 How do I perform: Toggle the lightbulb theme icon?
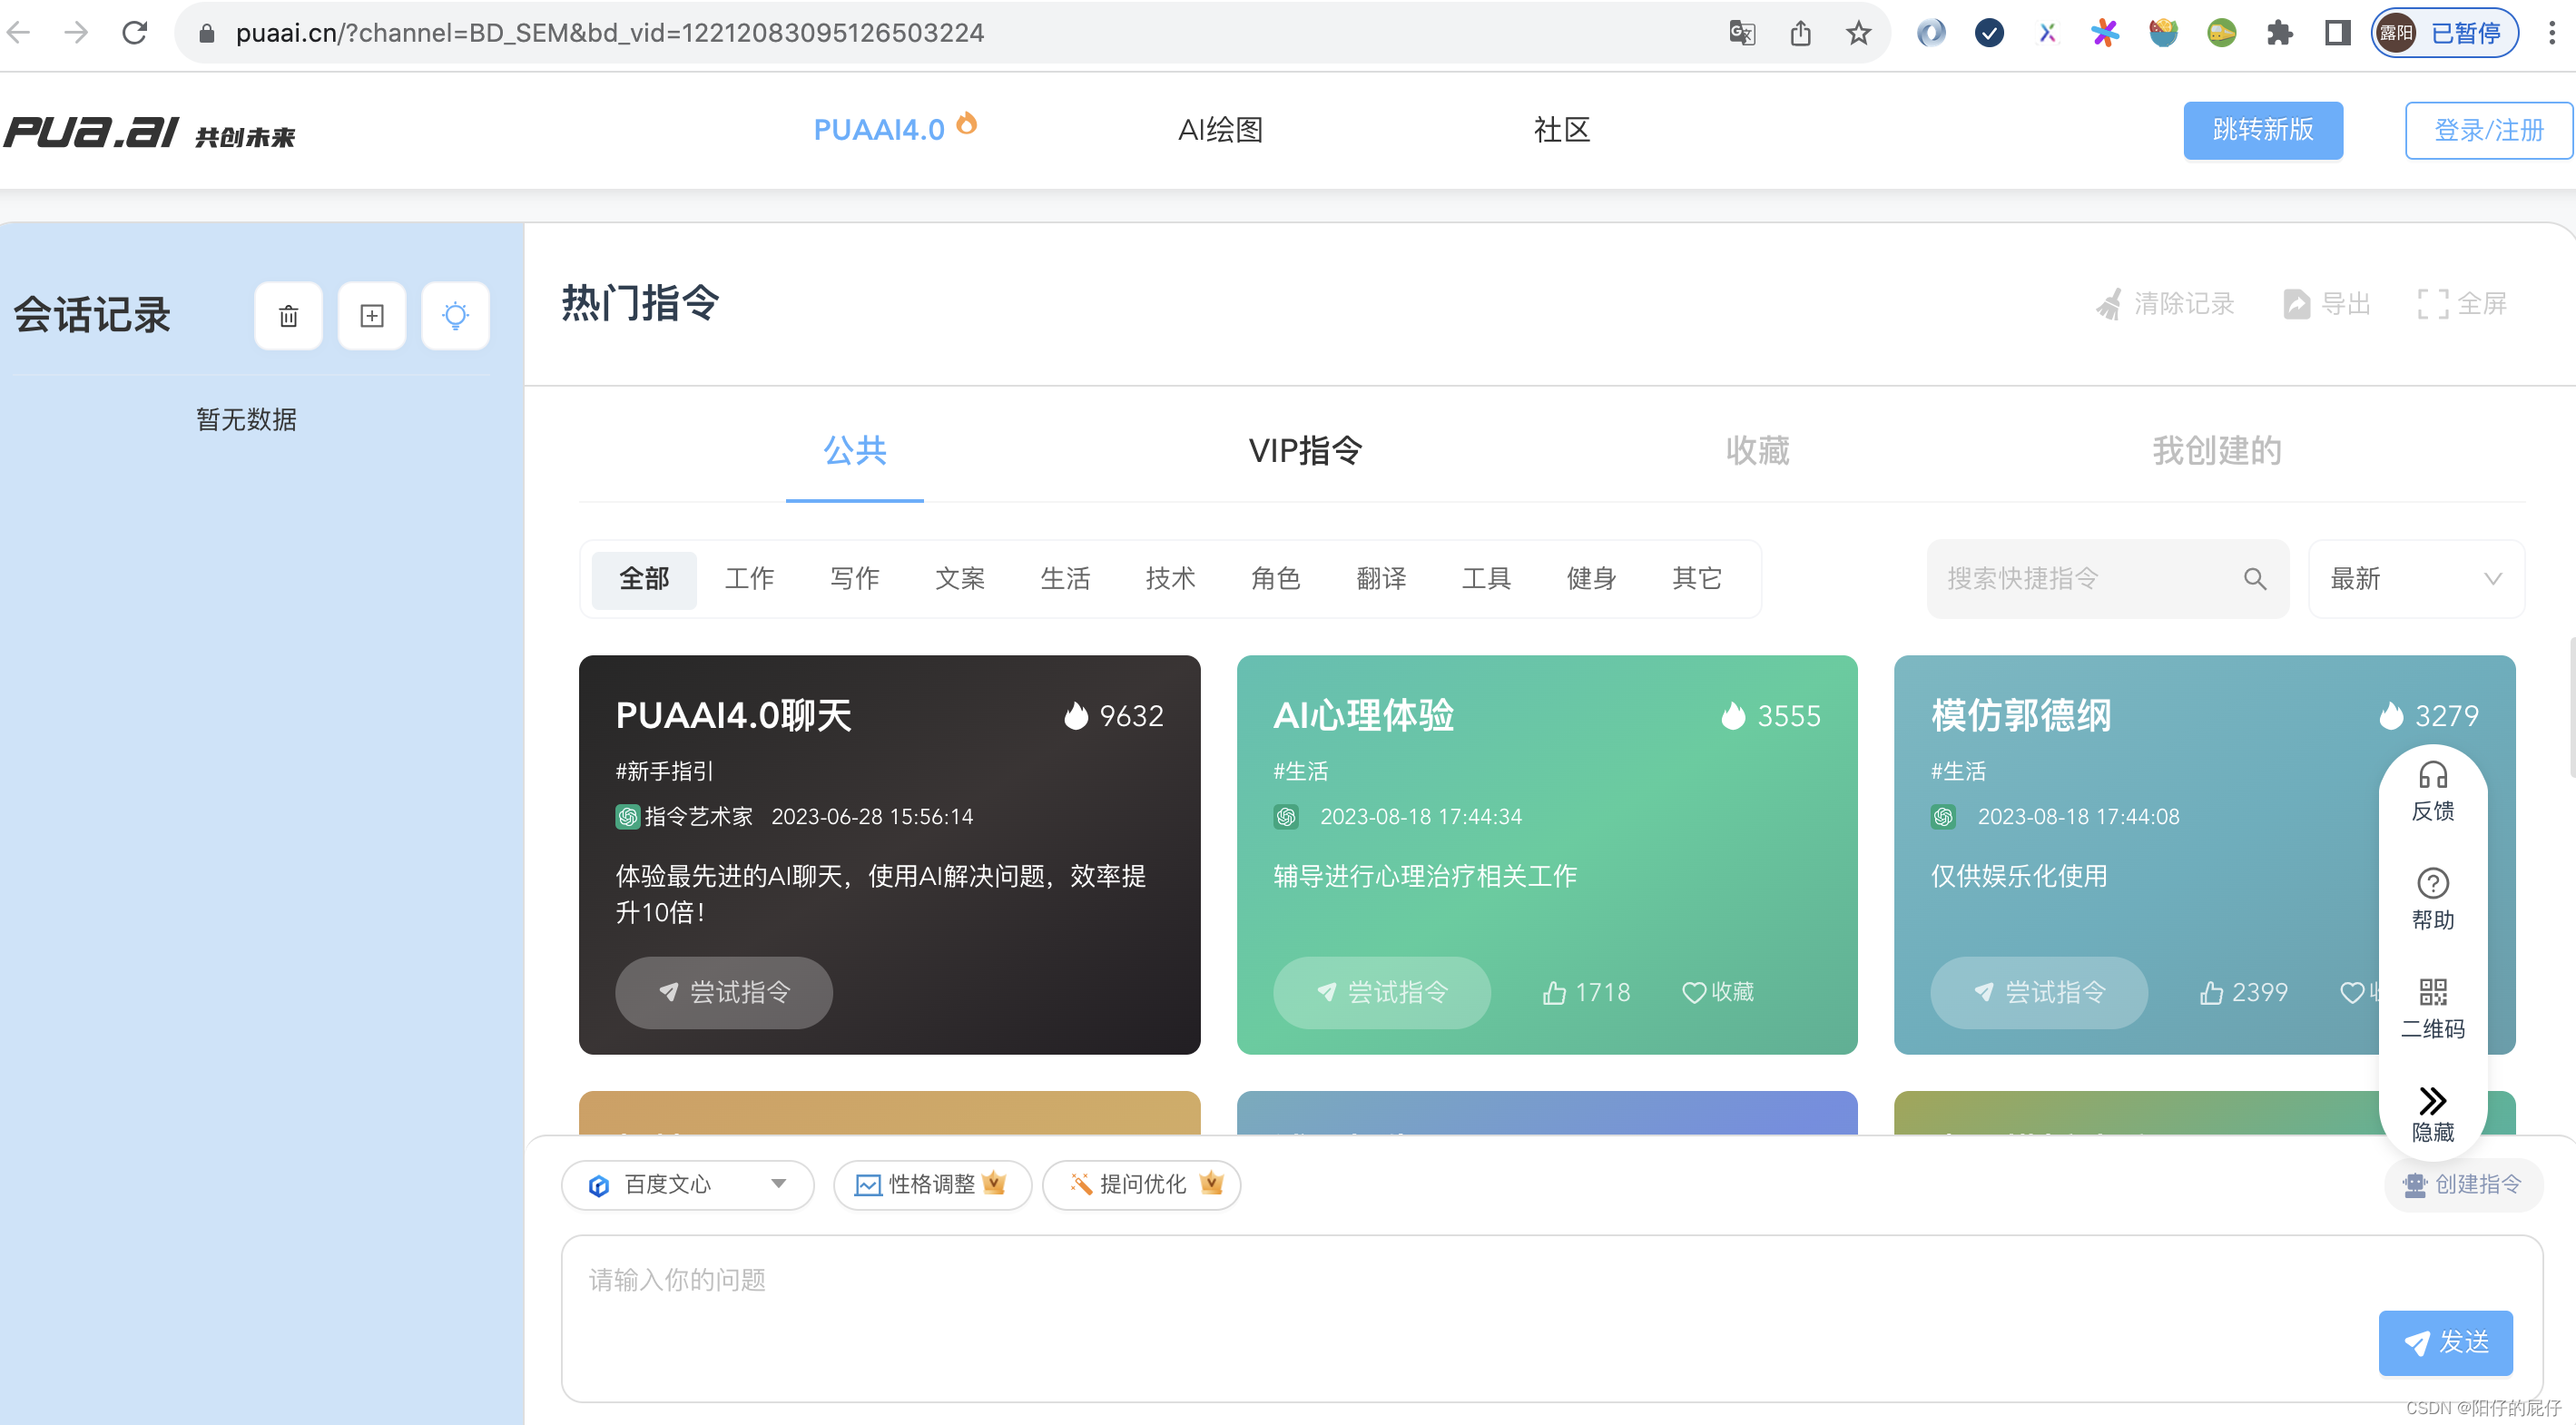coord(455,316)
